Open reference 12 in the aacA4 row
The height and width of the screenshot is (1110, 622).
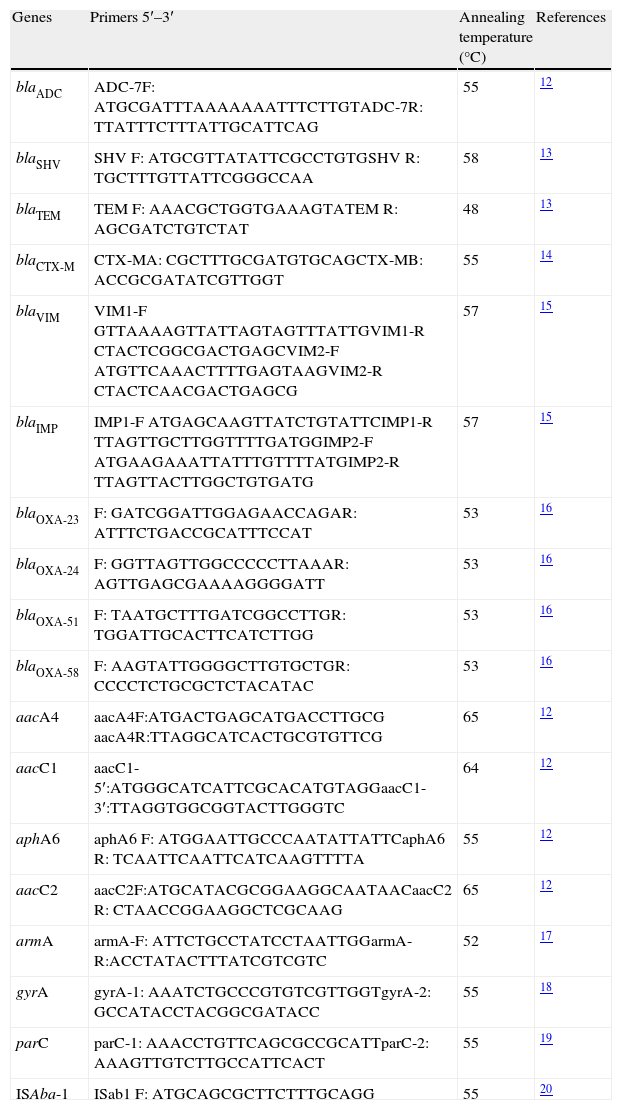[546, 713]
